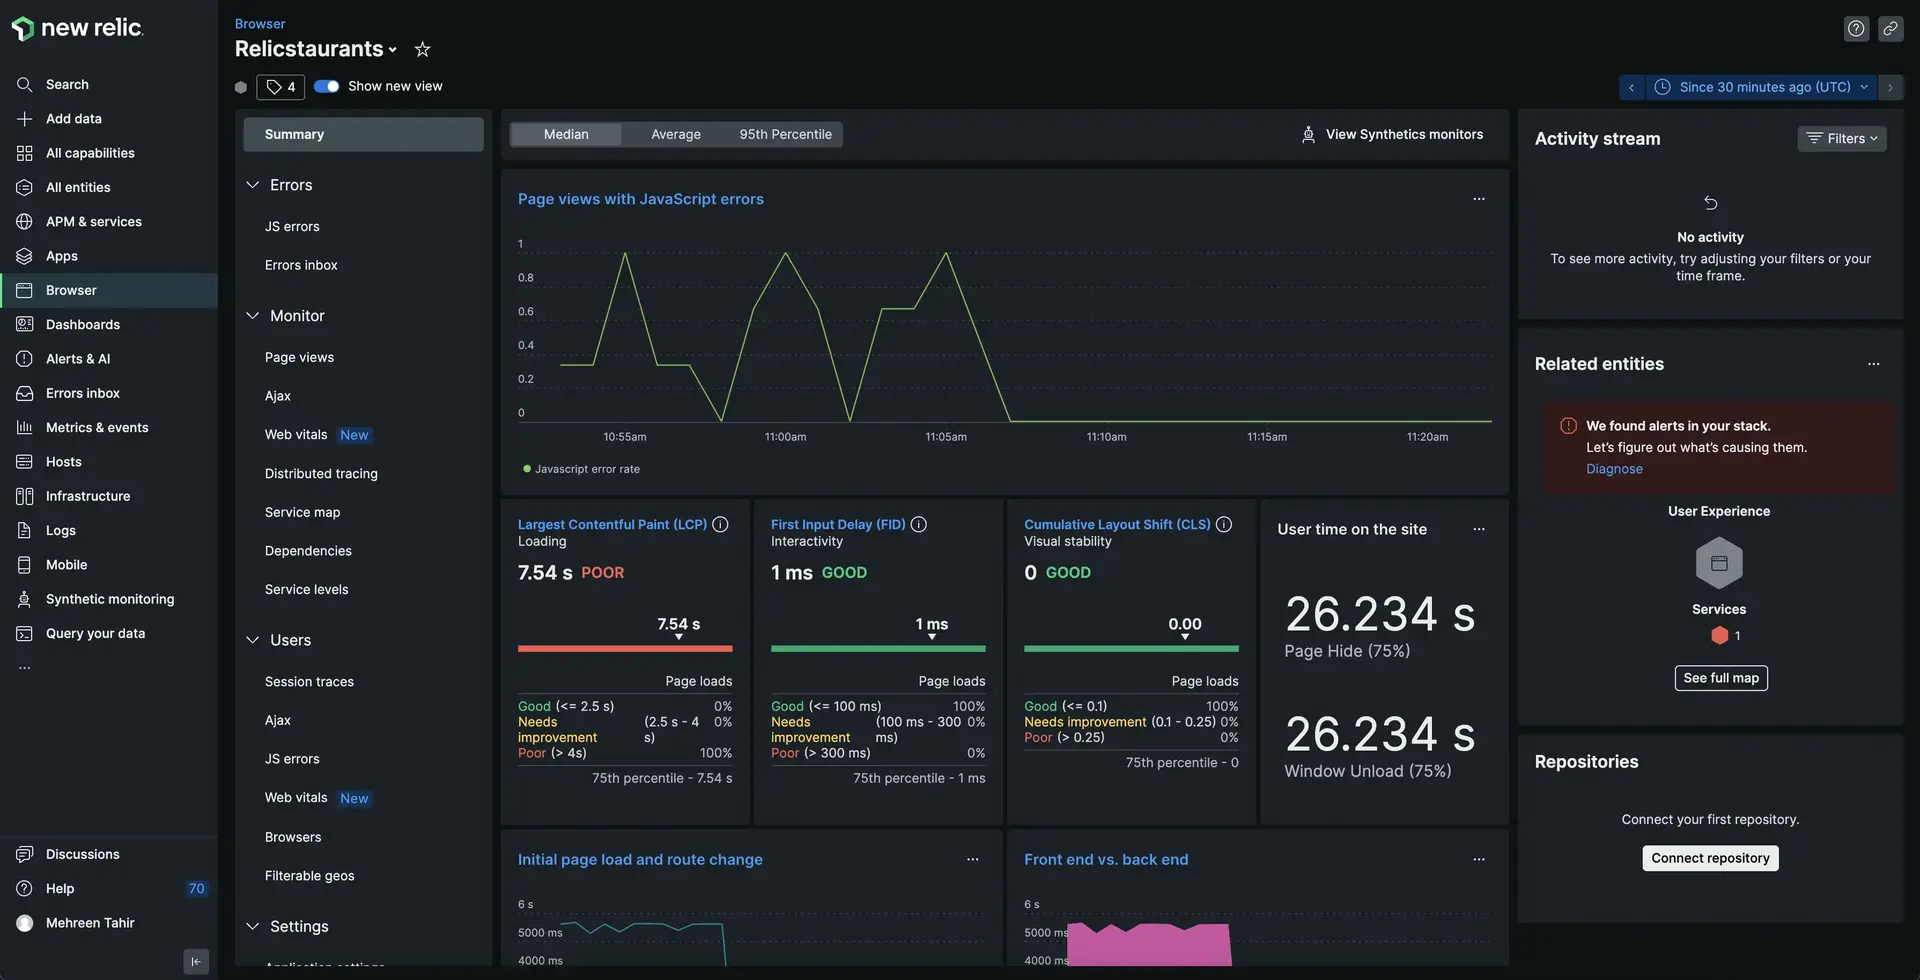Click the Add data plus icon

[25, 119]
